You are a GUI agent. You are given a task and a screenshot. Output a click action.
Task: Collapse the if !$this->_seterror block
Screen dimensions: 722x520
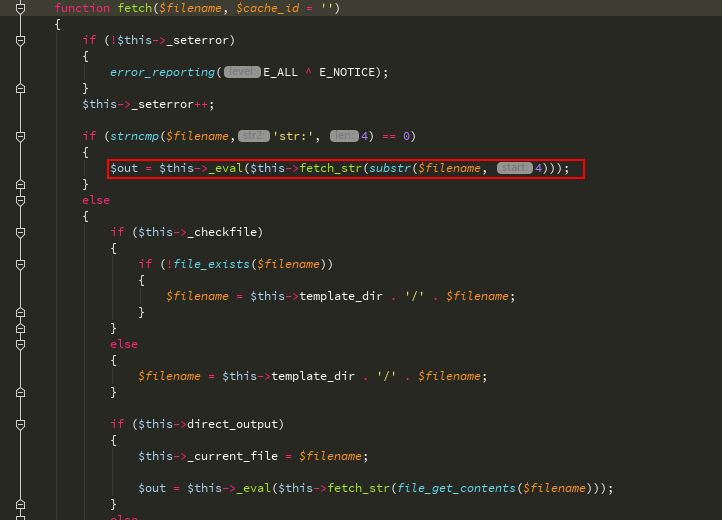[20, 41]
